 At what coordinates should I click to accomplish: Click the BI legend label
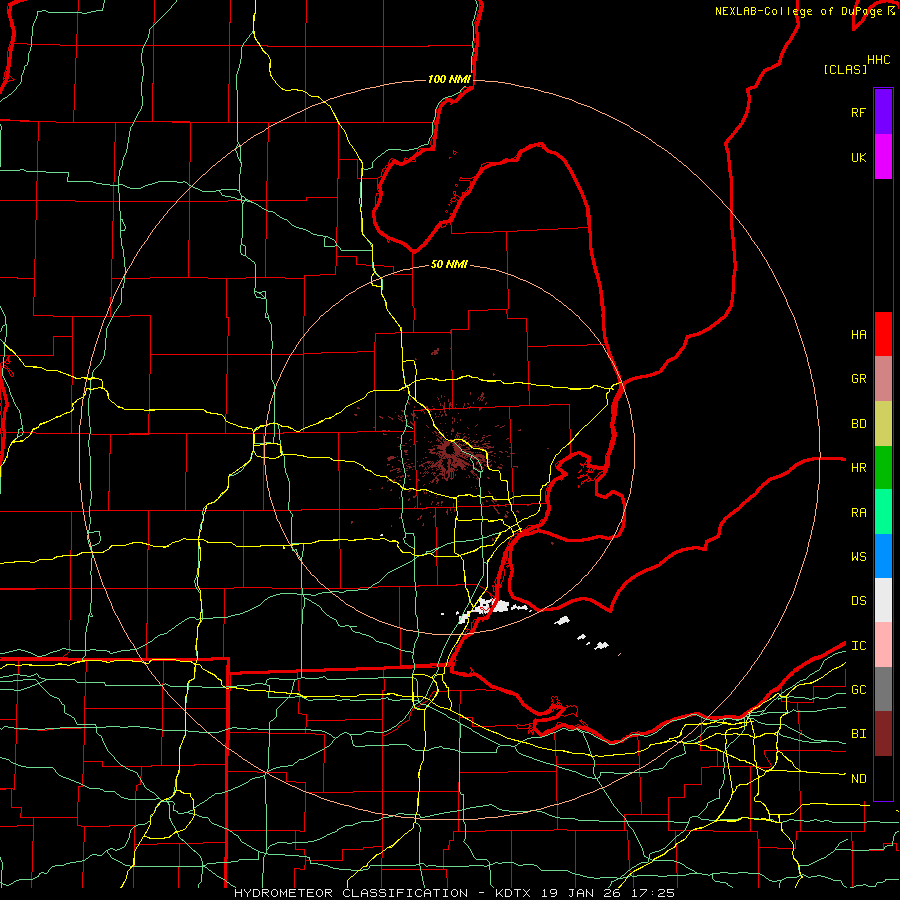858,734
